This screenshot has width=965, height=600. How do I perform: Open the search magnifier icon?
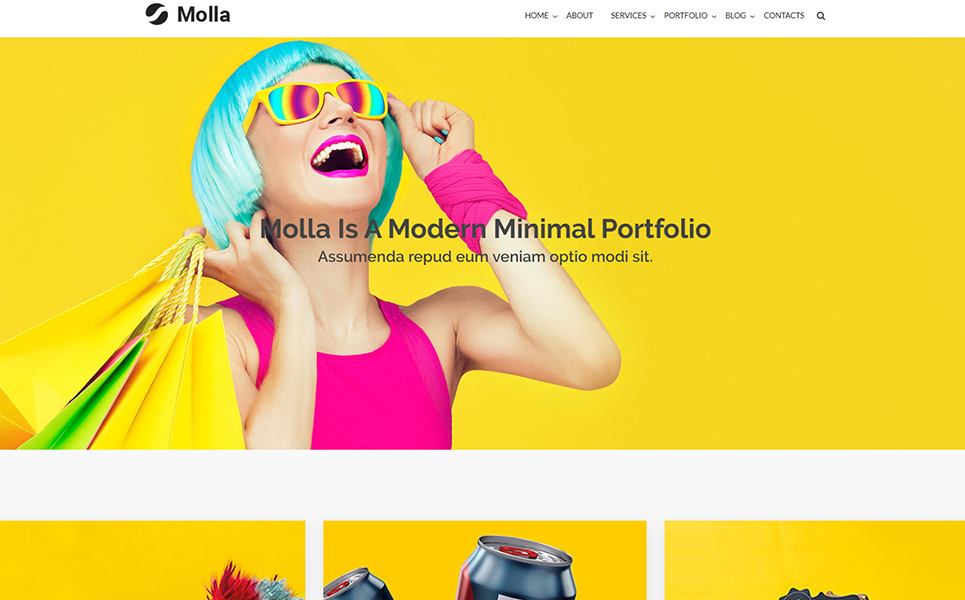pos(820,16)
